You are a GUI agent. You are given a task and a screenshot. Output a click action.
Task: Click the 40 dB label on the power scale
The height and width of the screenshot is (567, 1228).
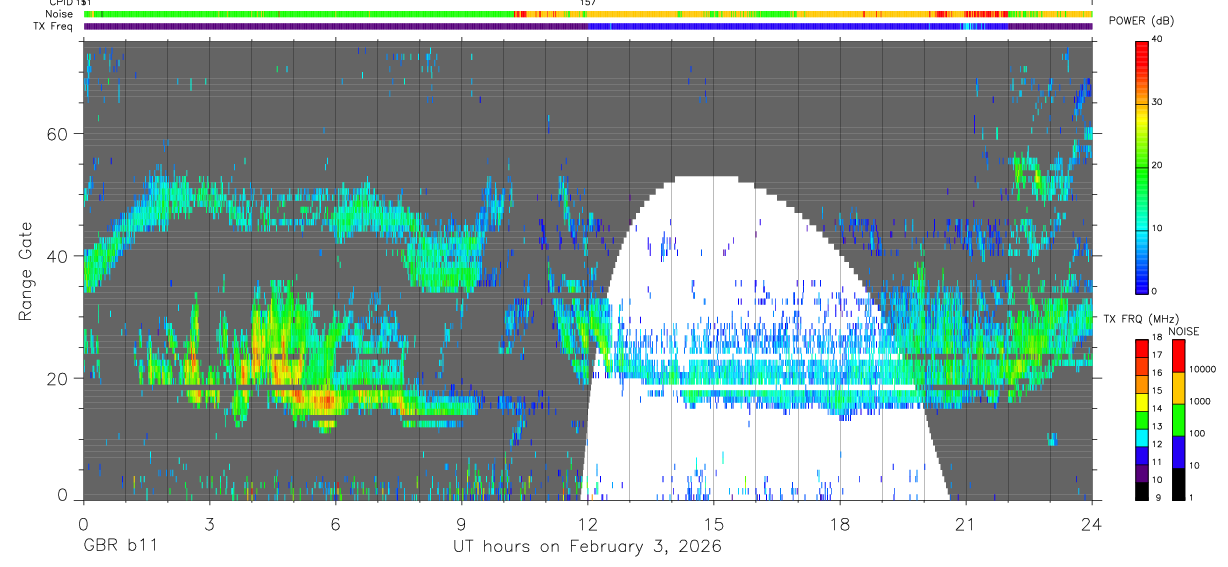tap(1159, 40)
